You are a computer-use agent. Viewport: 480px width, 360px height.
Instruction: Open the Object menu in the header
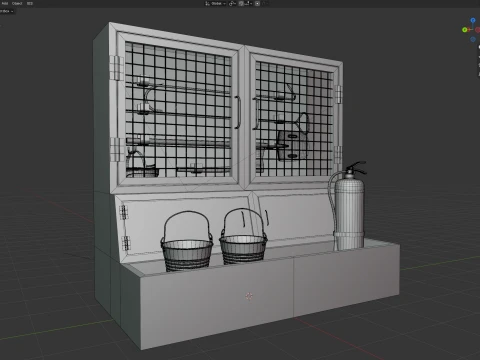pyautogui.click(x=17, y=3)
